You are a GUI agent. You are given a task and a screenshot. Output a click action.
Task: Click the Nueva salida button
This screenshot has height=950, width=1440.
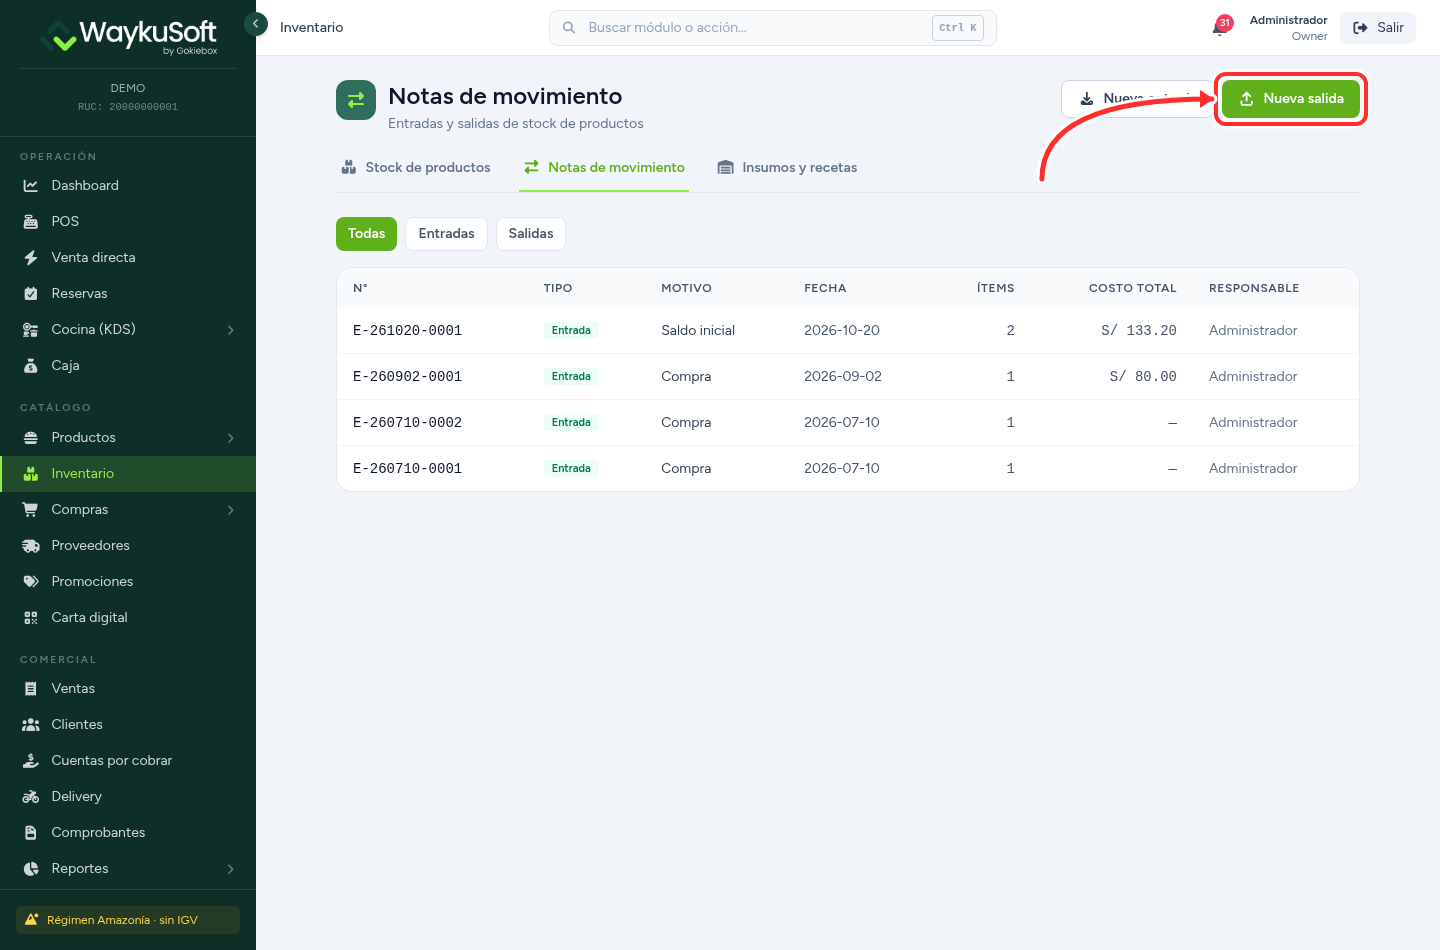(1291, 99)
